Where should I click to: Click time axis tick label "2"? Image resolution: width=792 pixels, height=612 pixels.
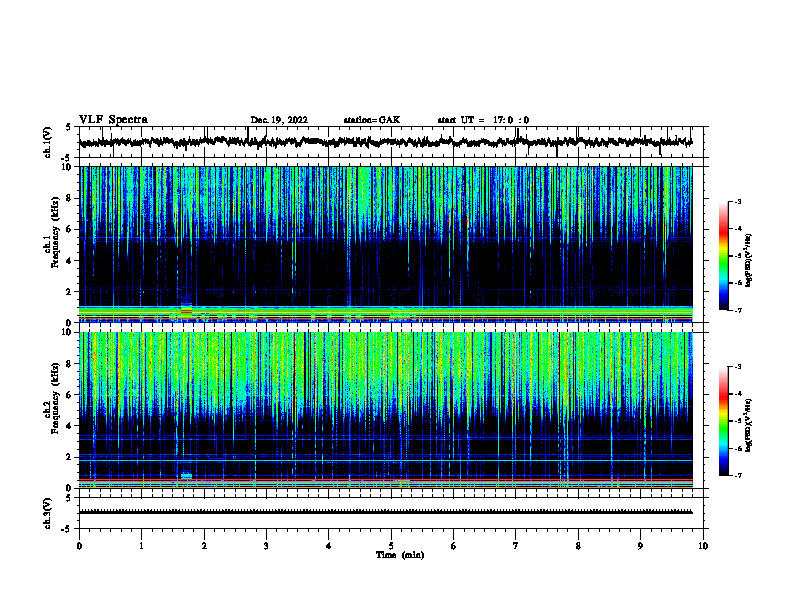(x=204, y=546)
